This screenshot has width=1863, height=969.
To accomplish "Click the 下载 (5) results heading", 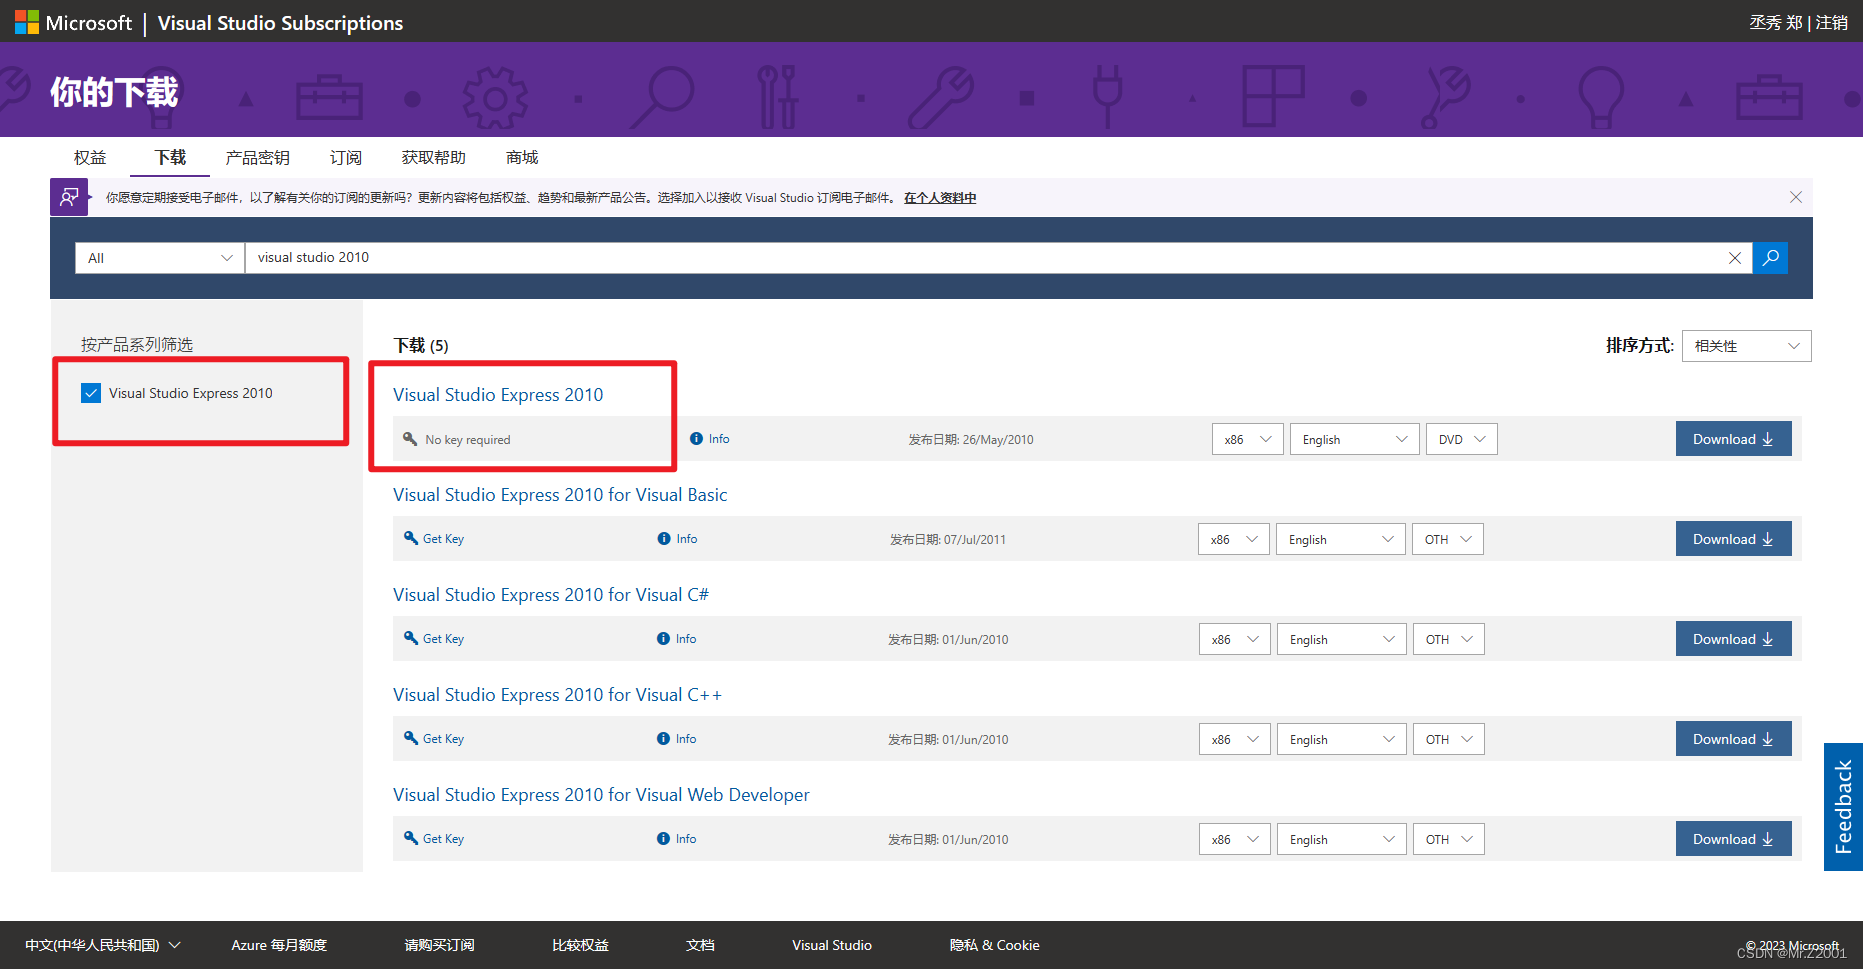I will pyautogui.click(x=421, y=345).
